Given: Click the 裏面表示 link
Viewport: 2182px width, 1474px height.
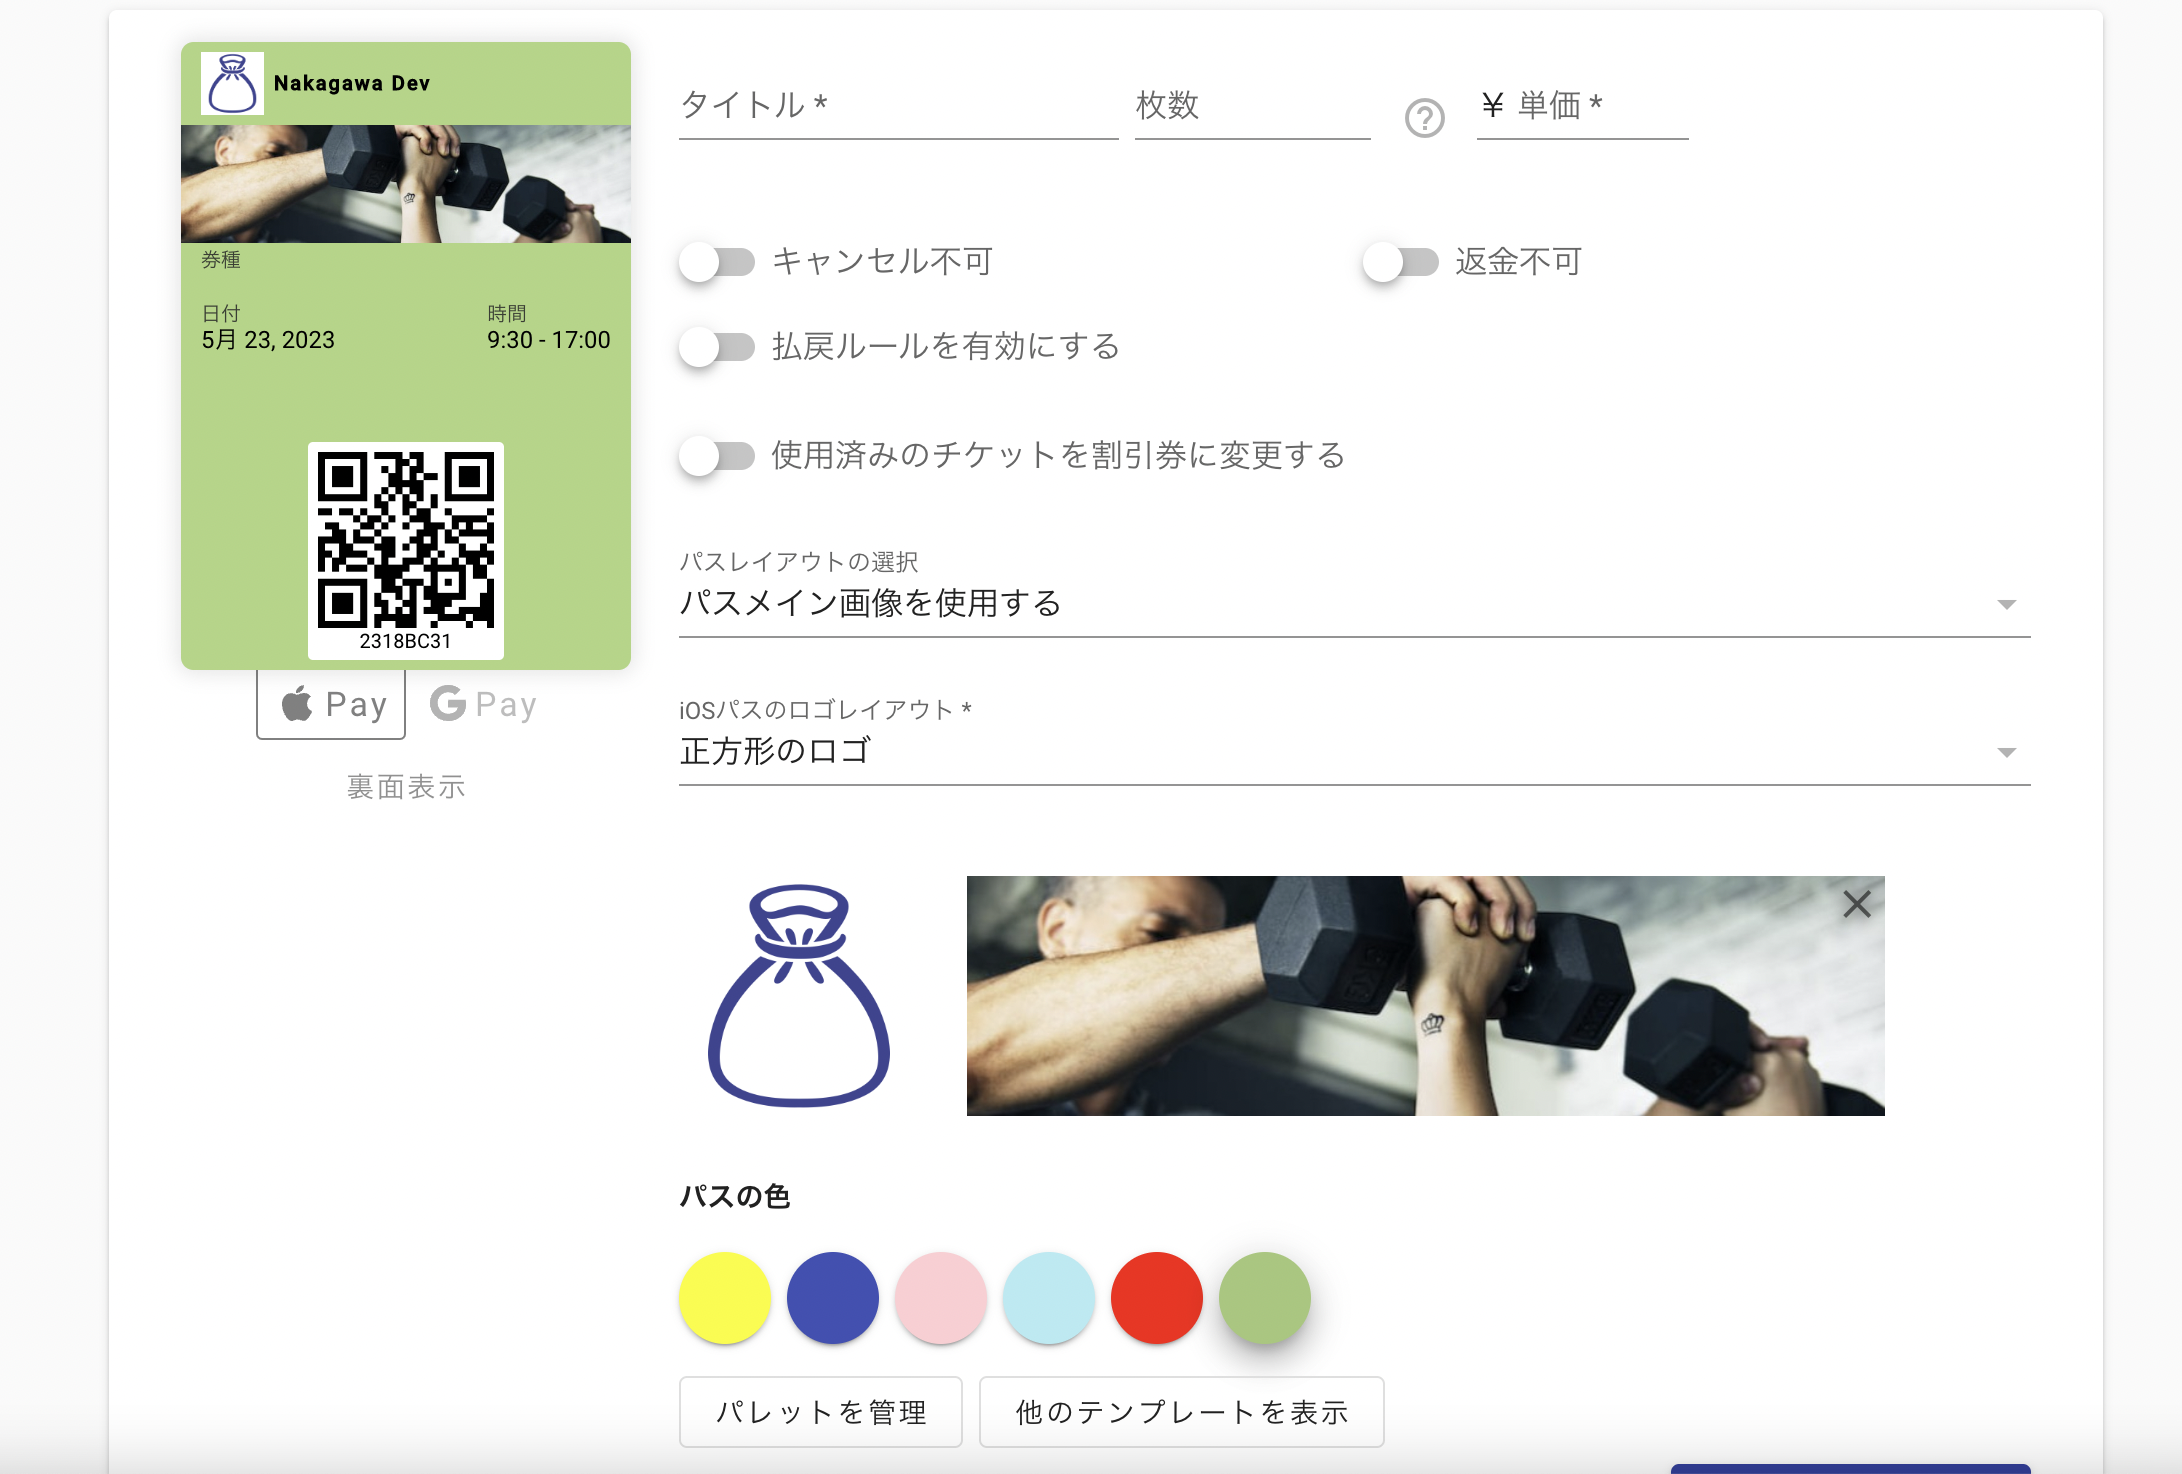Looking at the screenshot, I should click(x=406, y=787).
